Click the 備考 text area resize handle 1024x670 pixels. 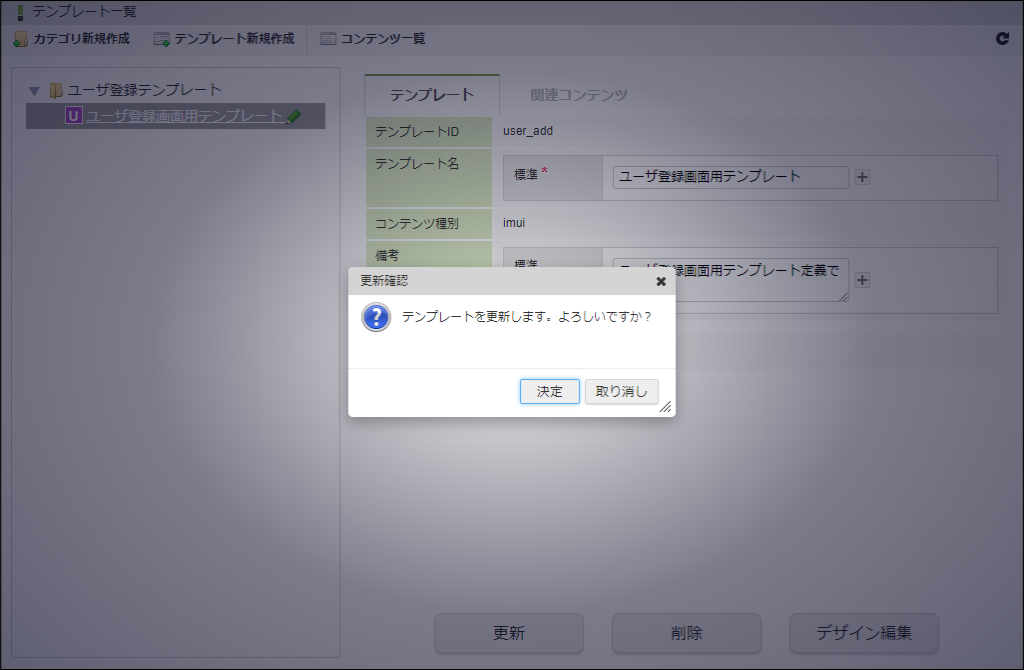pyautogui.click(x=843, y=296)
